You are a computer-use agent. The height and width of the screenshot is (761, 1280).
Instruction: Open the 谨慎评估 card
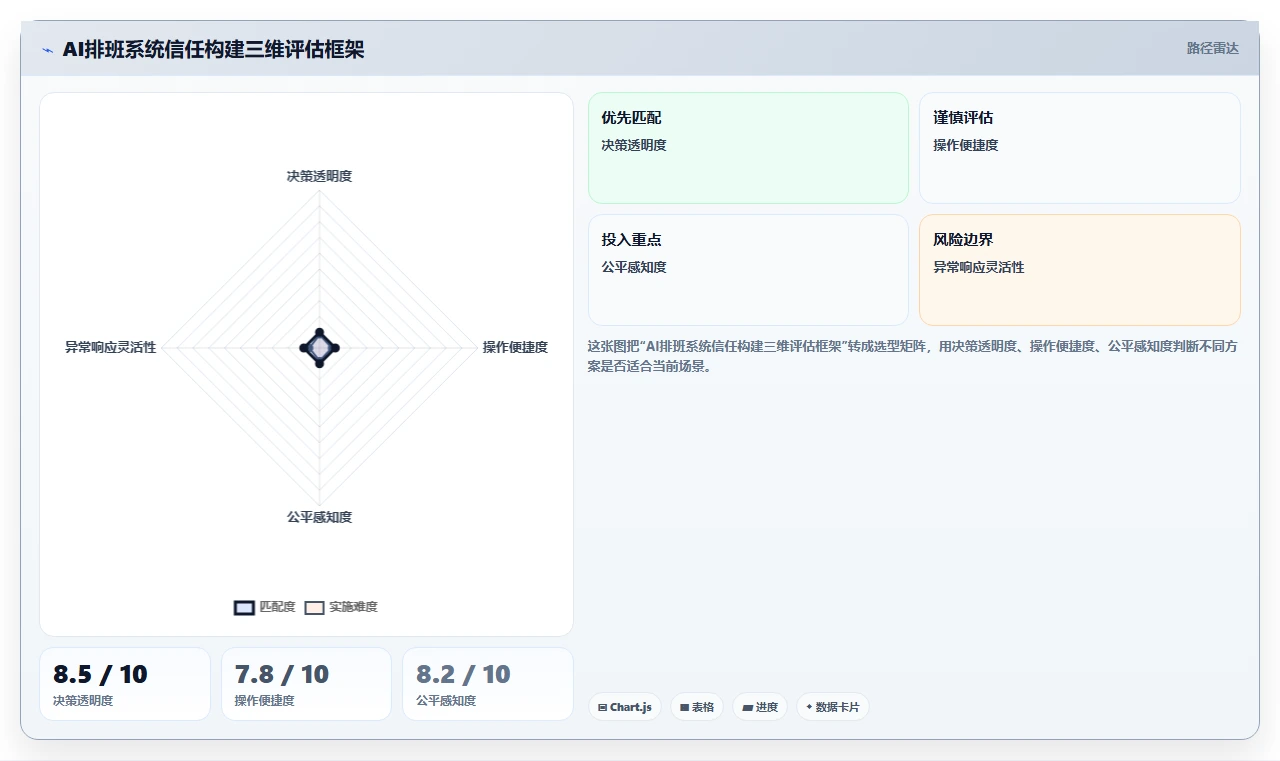pos(1080,148)
